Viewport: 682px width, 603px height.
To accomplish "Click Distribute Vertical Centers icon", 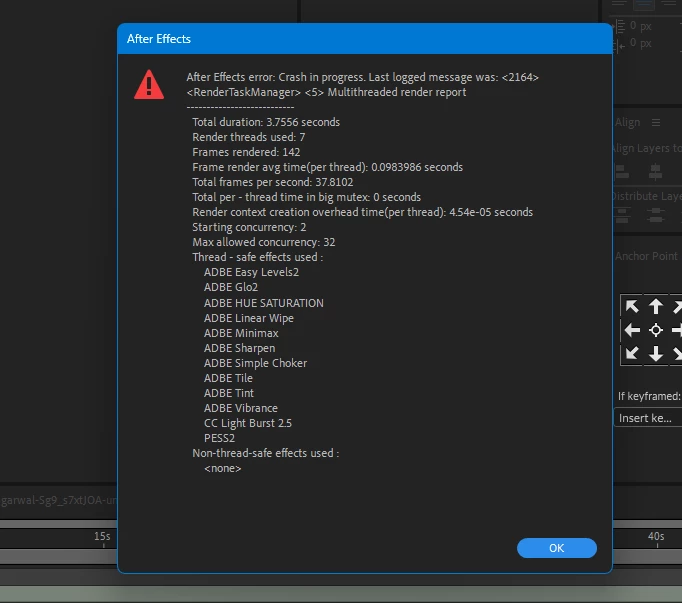I will [655, 215].
